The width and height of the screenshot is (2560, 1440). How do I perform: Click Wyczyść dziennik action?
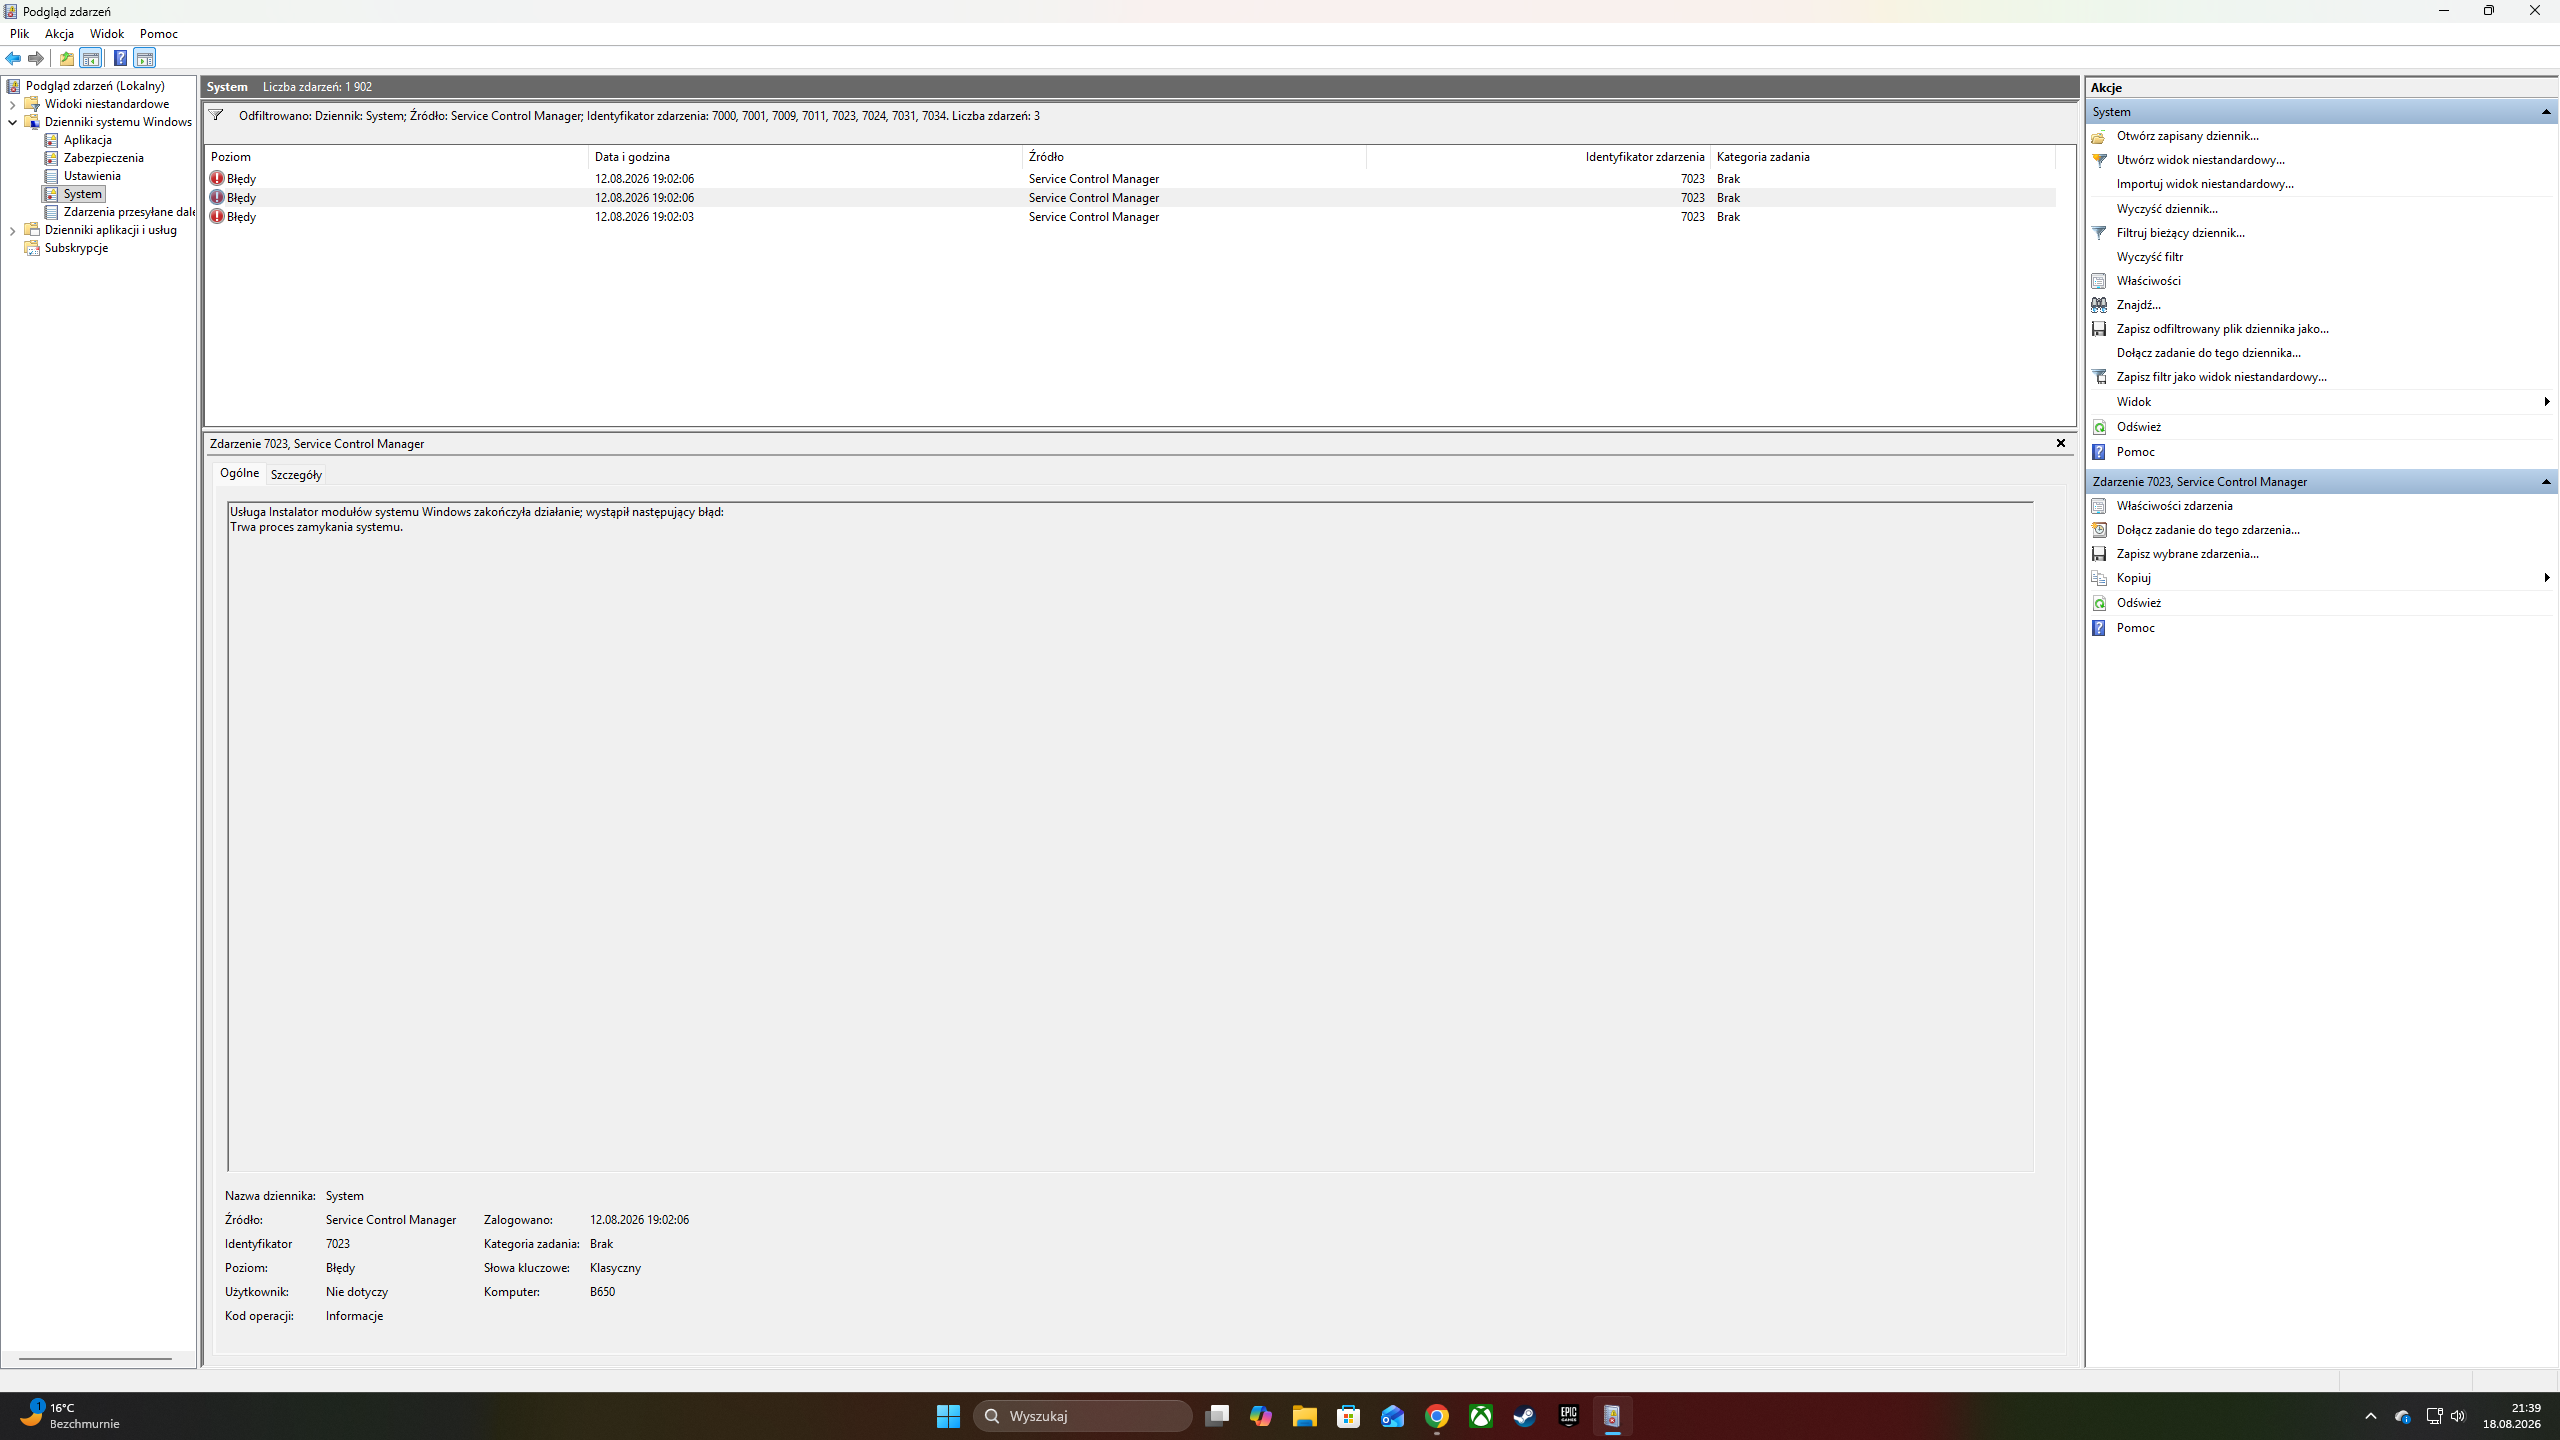pyautogui.click(x=2167, y=209)
